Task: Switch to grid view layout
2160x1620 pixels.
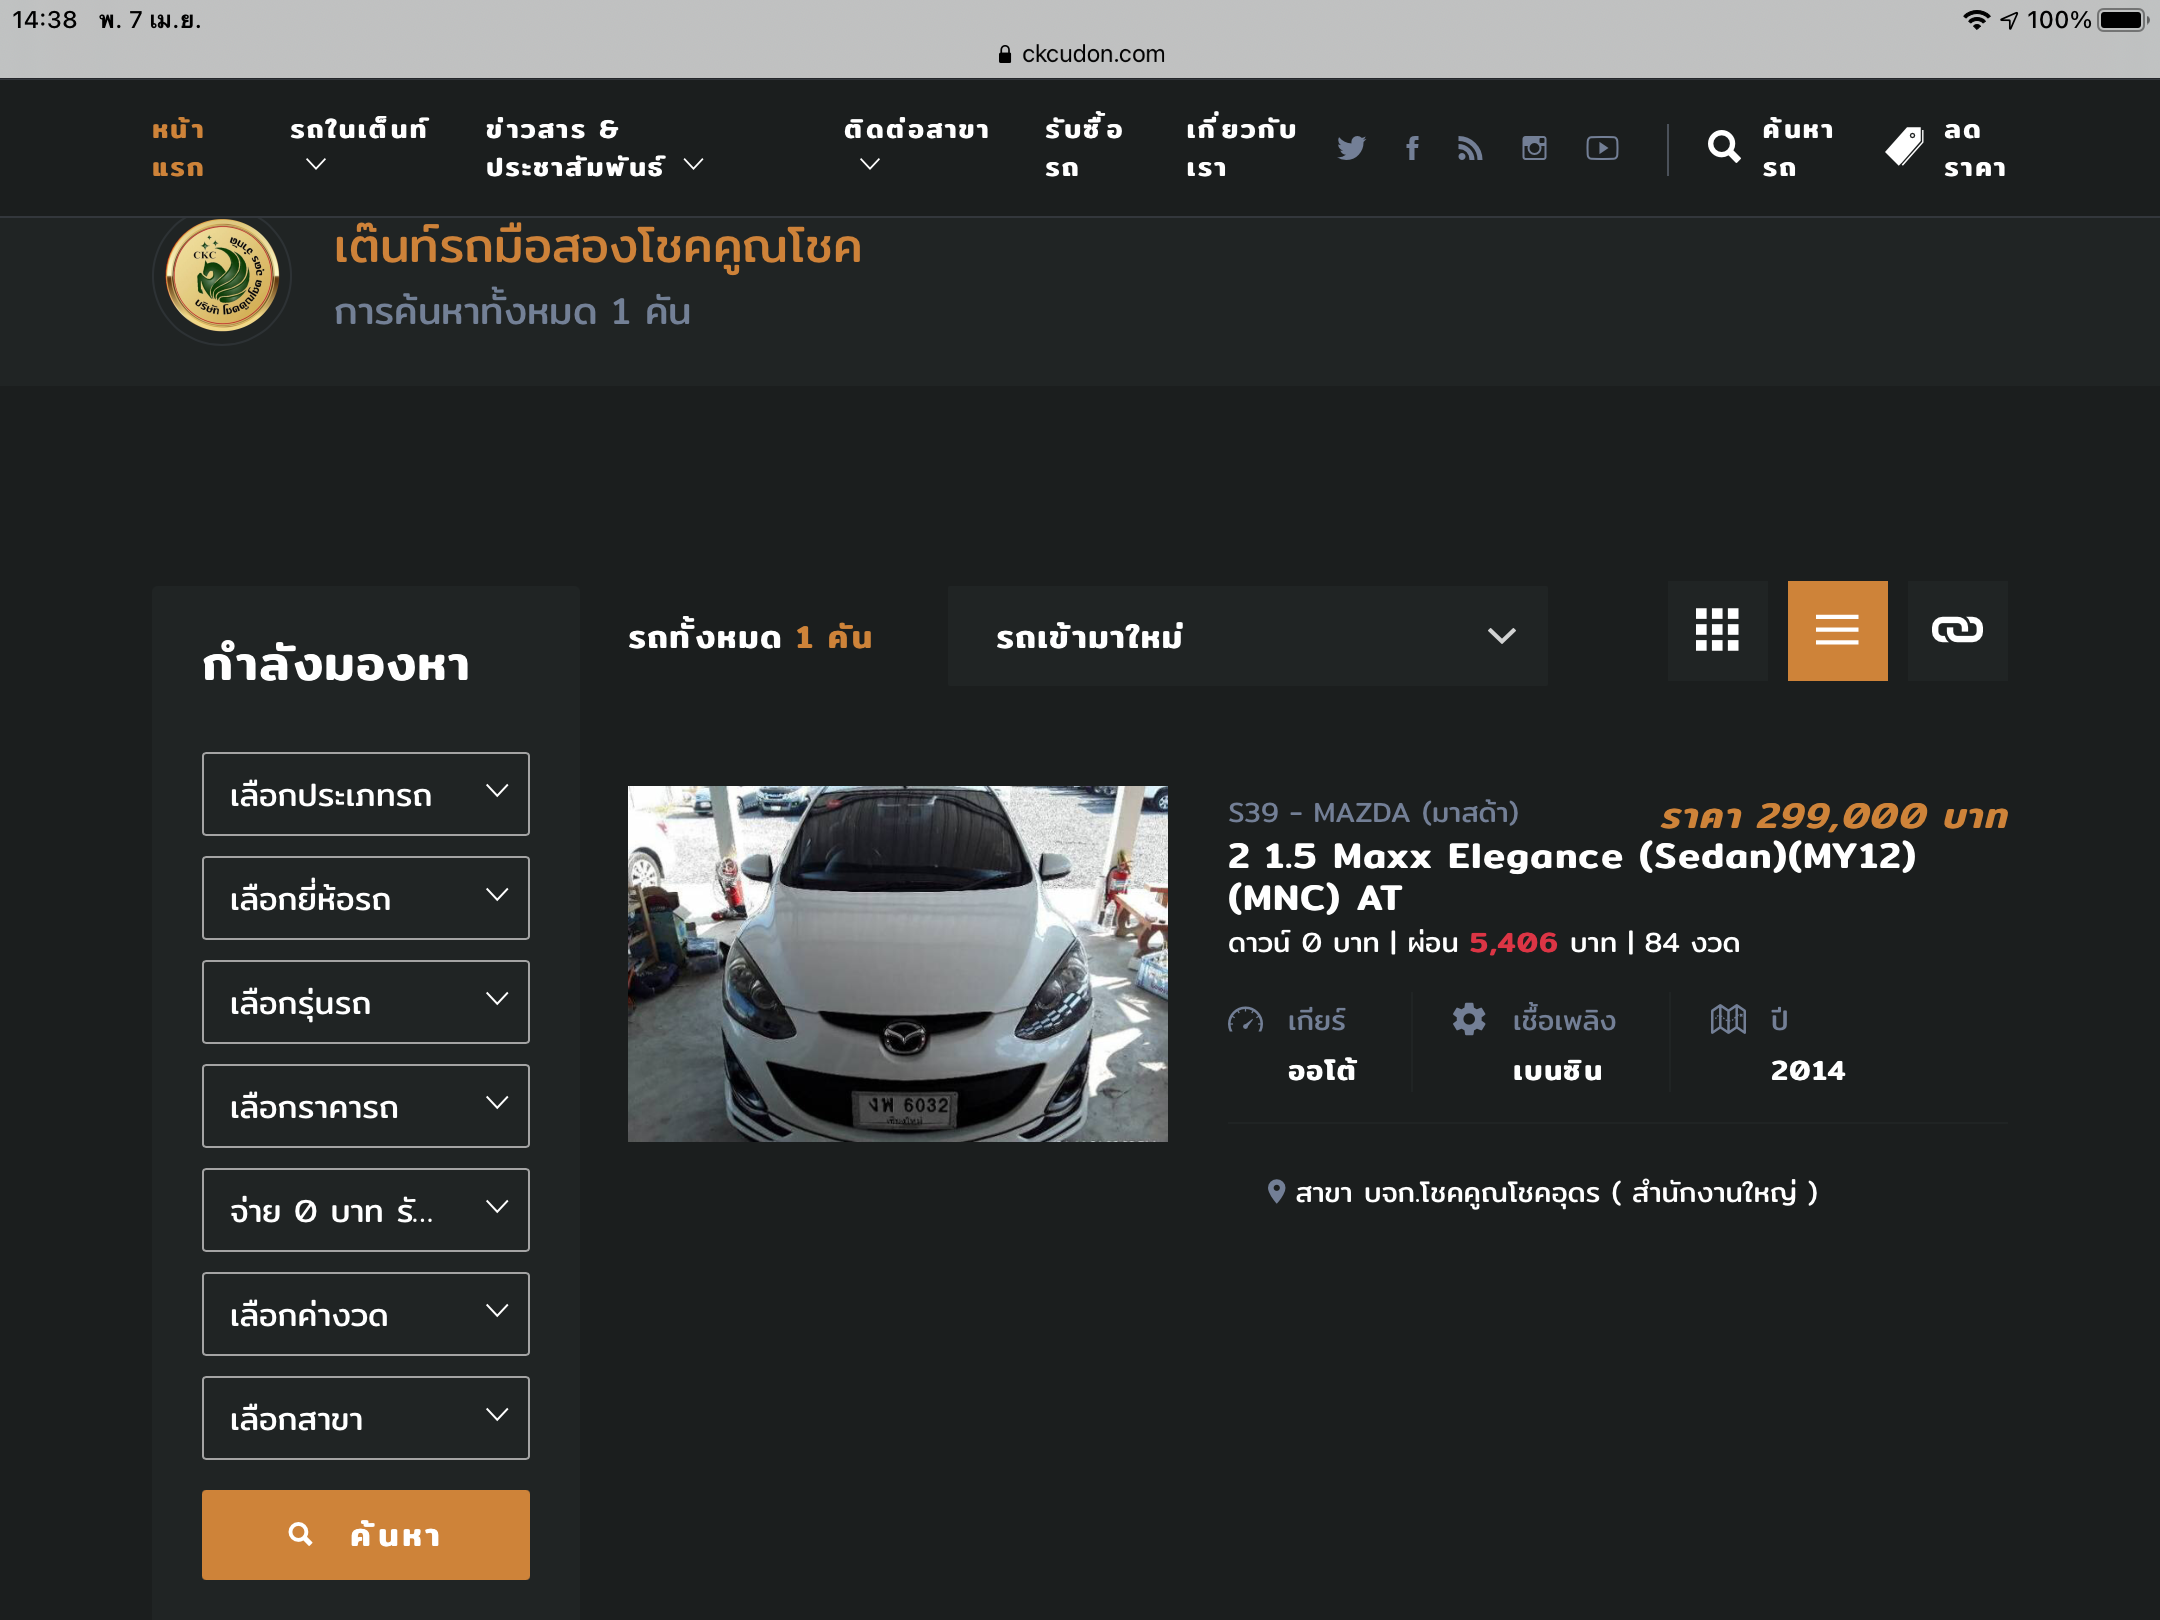Action: pyautogui.click(x=1717, y=631)
